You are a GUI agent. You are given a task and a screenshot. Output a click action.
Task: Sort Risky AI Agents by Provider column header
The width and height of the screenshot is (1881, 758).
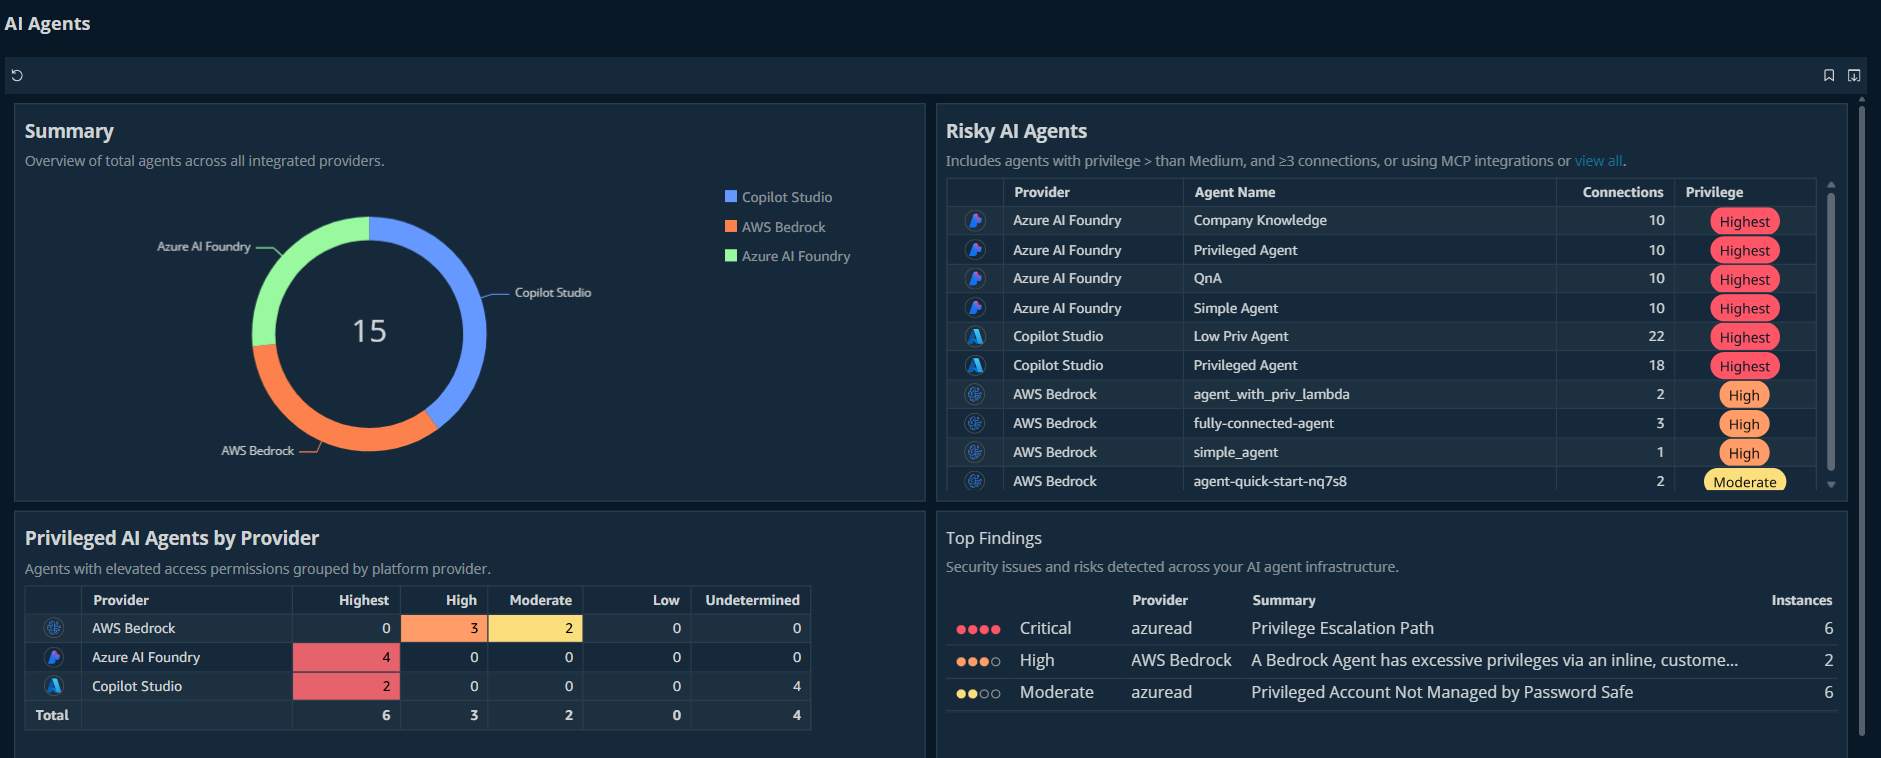tap(1042, 192)
